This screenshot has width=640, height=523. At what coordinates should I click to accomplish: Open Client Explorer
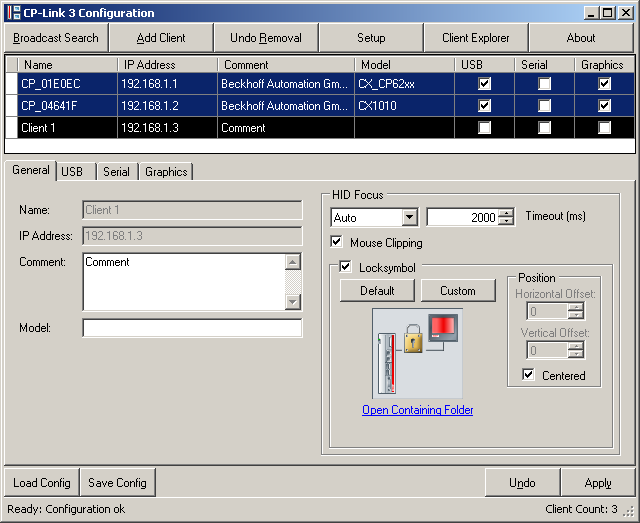click(476, 38)
